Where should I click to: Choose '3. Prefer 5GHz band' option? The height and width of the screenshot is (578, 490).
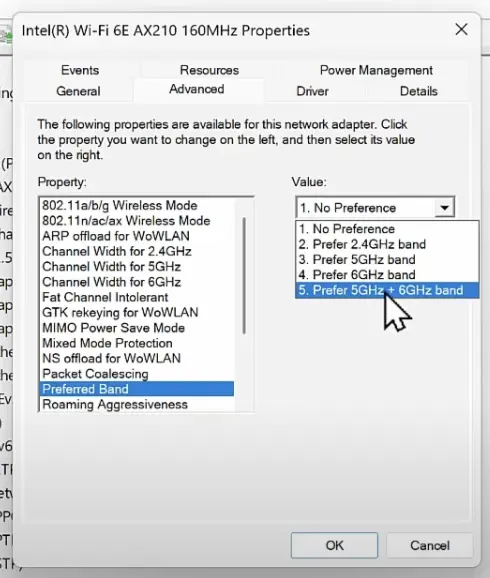pos(387,260)
